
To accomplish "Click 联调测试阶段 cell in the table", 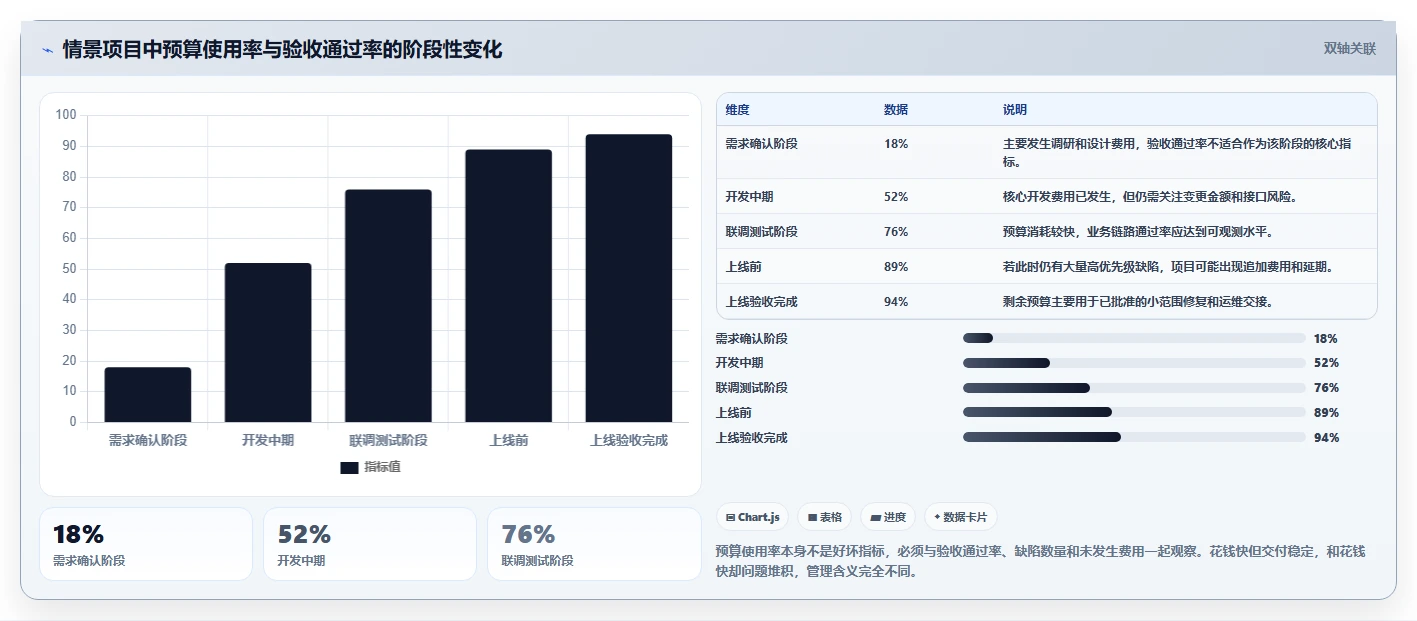I will (762, 232).
